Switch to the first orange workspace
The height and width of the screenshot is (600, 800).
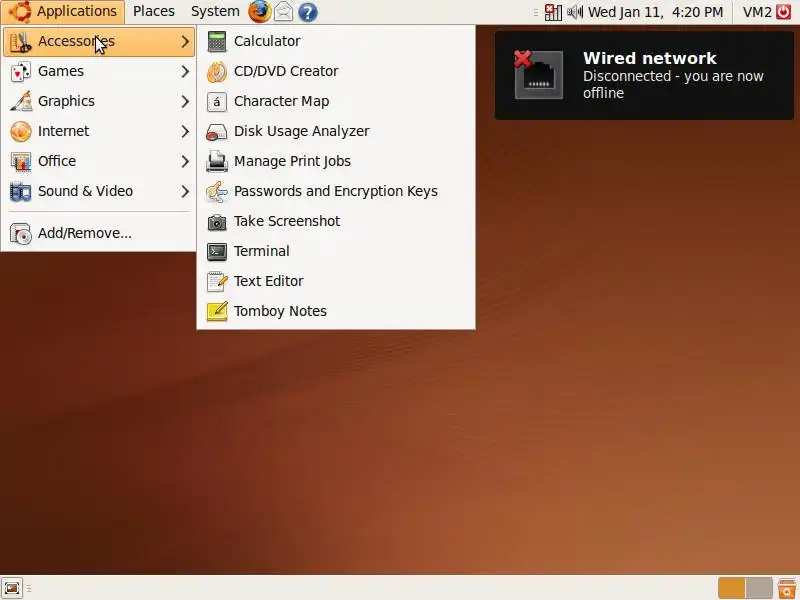click(732, 588)
